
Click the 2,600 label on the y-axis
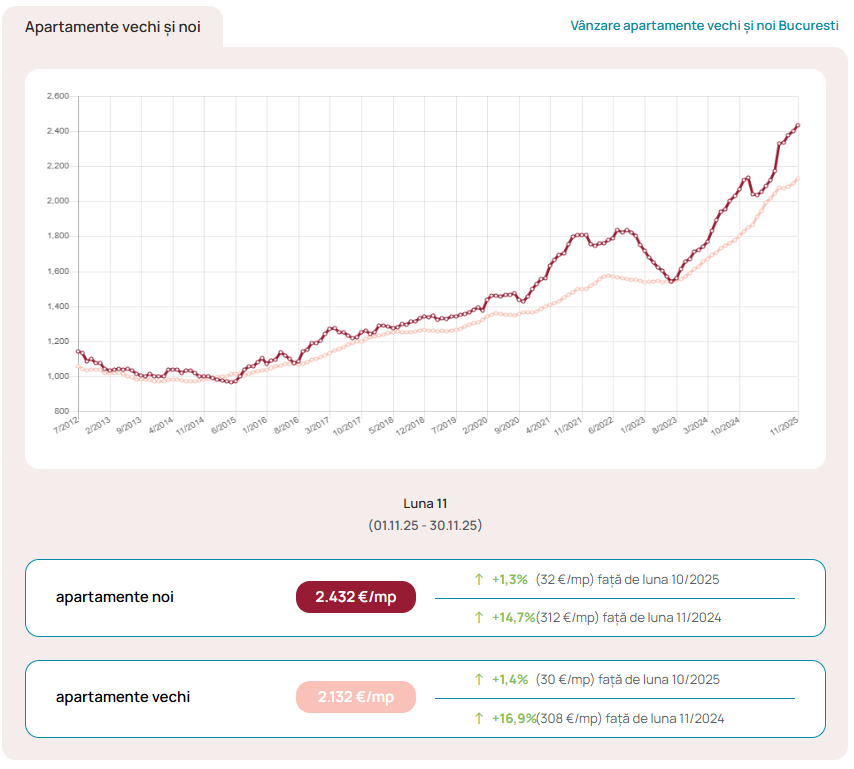(x=58, y=97)
